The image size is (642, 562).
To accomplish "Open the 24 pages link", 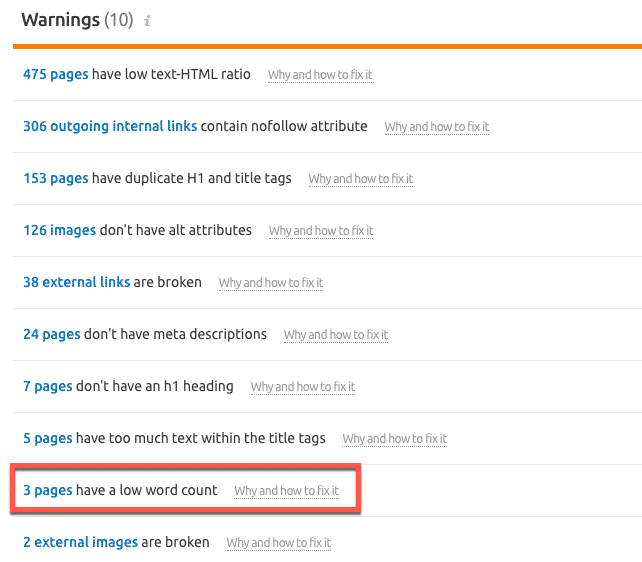I will (x=51, y=334).
